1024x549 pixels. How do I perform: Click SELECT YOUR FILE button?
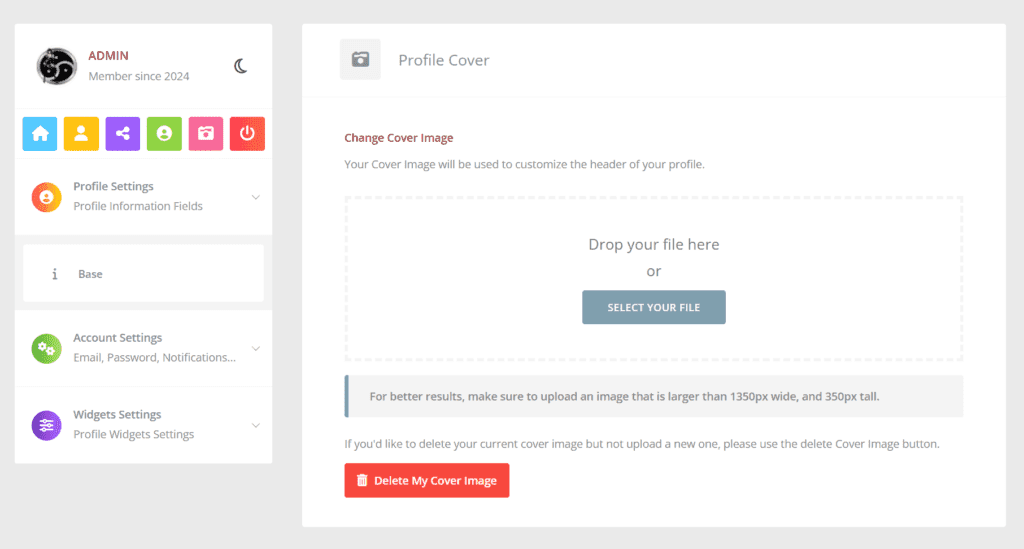654,307
